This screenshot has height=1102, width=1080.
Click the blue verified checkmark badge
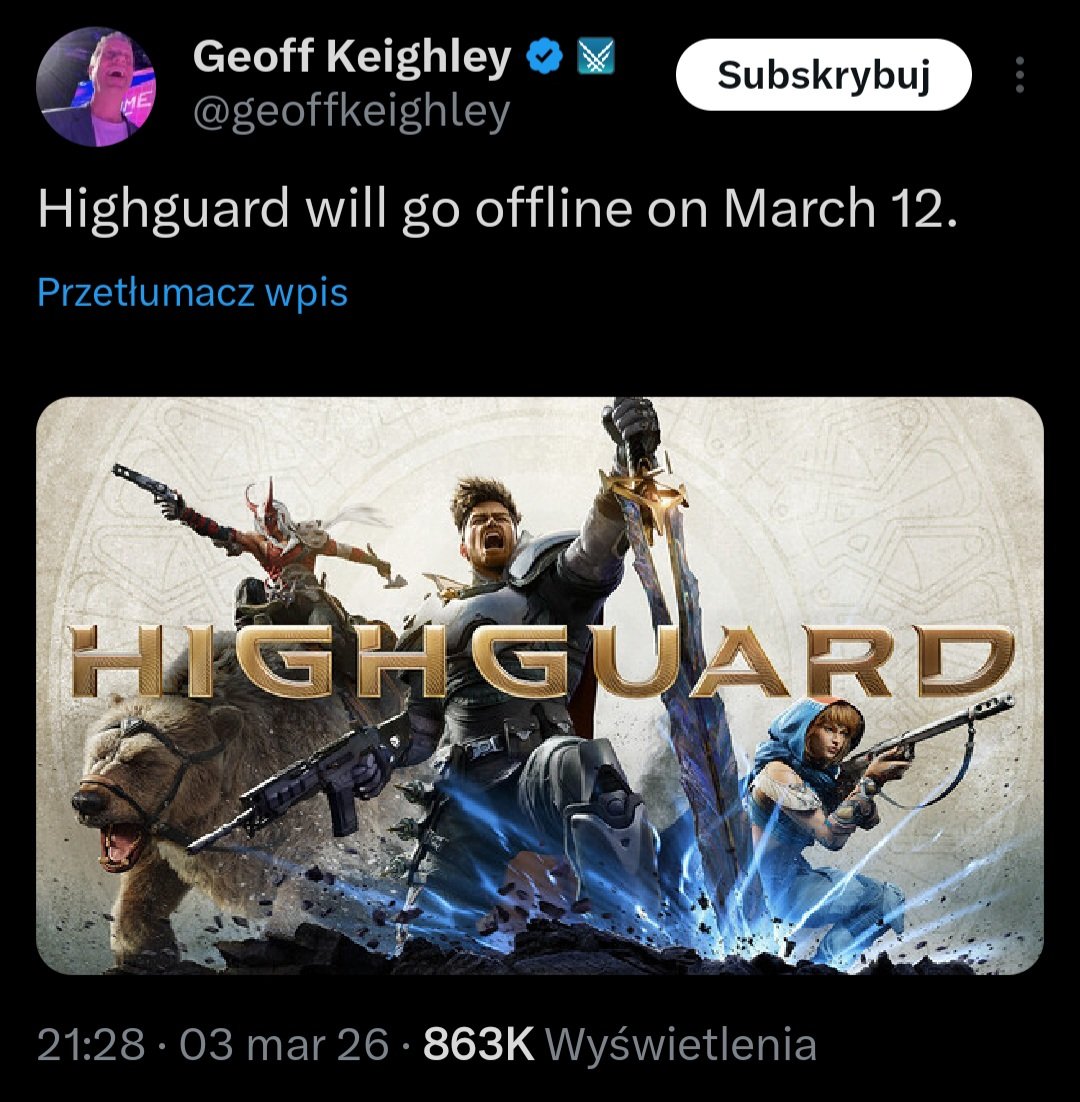pyautogui.click(x=545, y=57)
